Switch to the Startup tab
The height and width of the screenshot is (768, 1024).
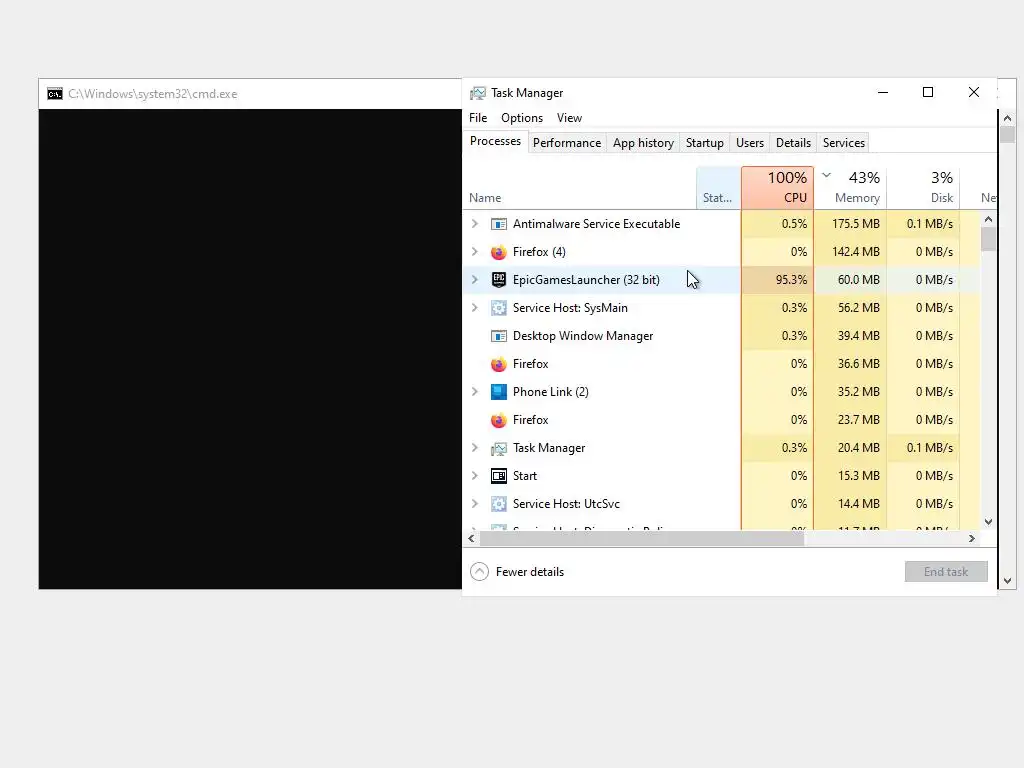coord(705,143)
